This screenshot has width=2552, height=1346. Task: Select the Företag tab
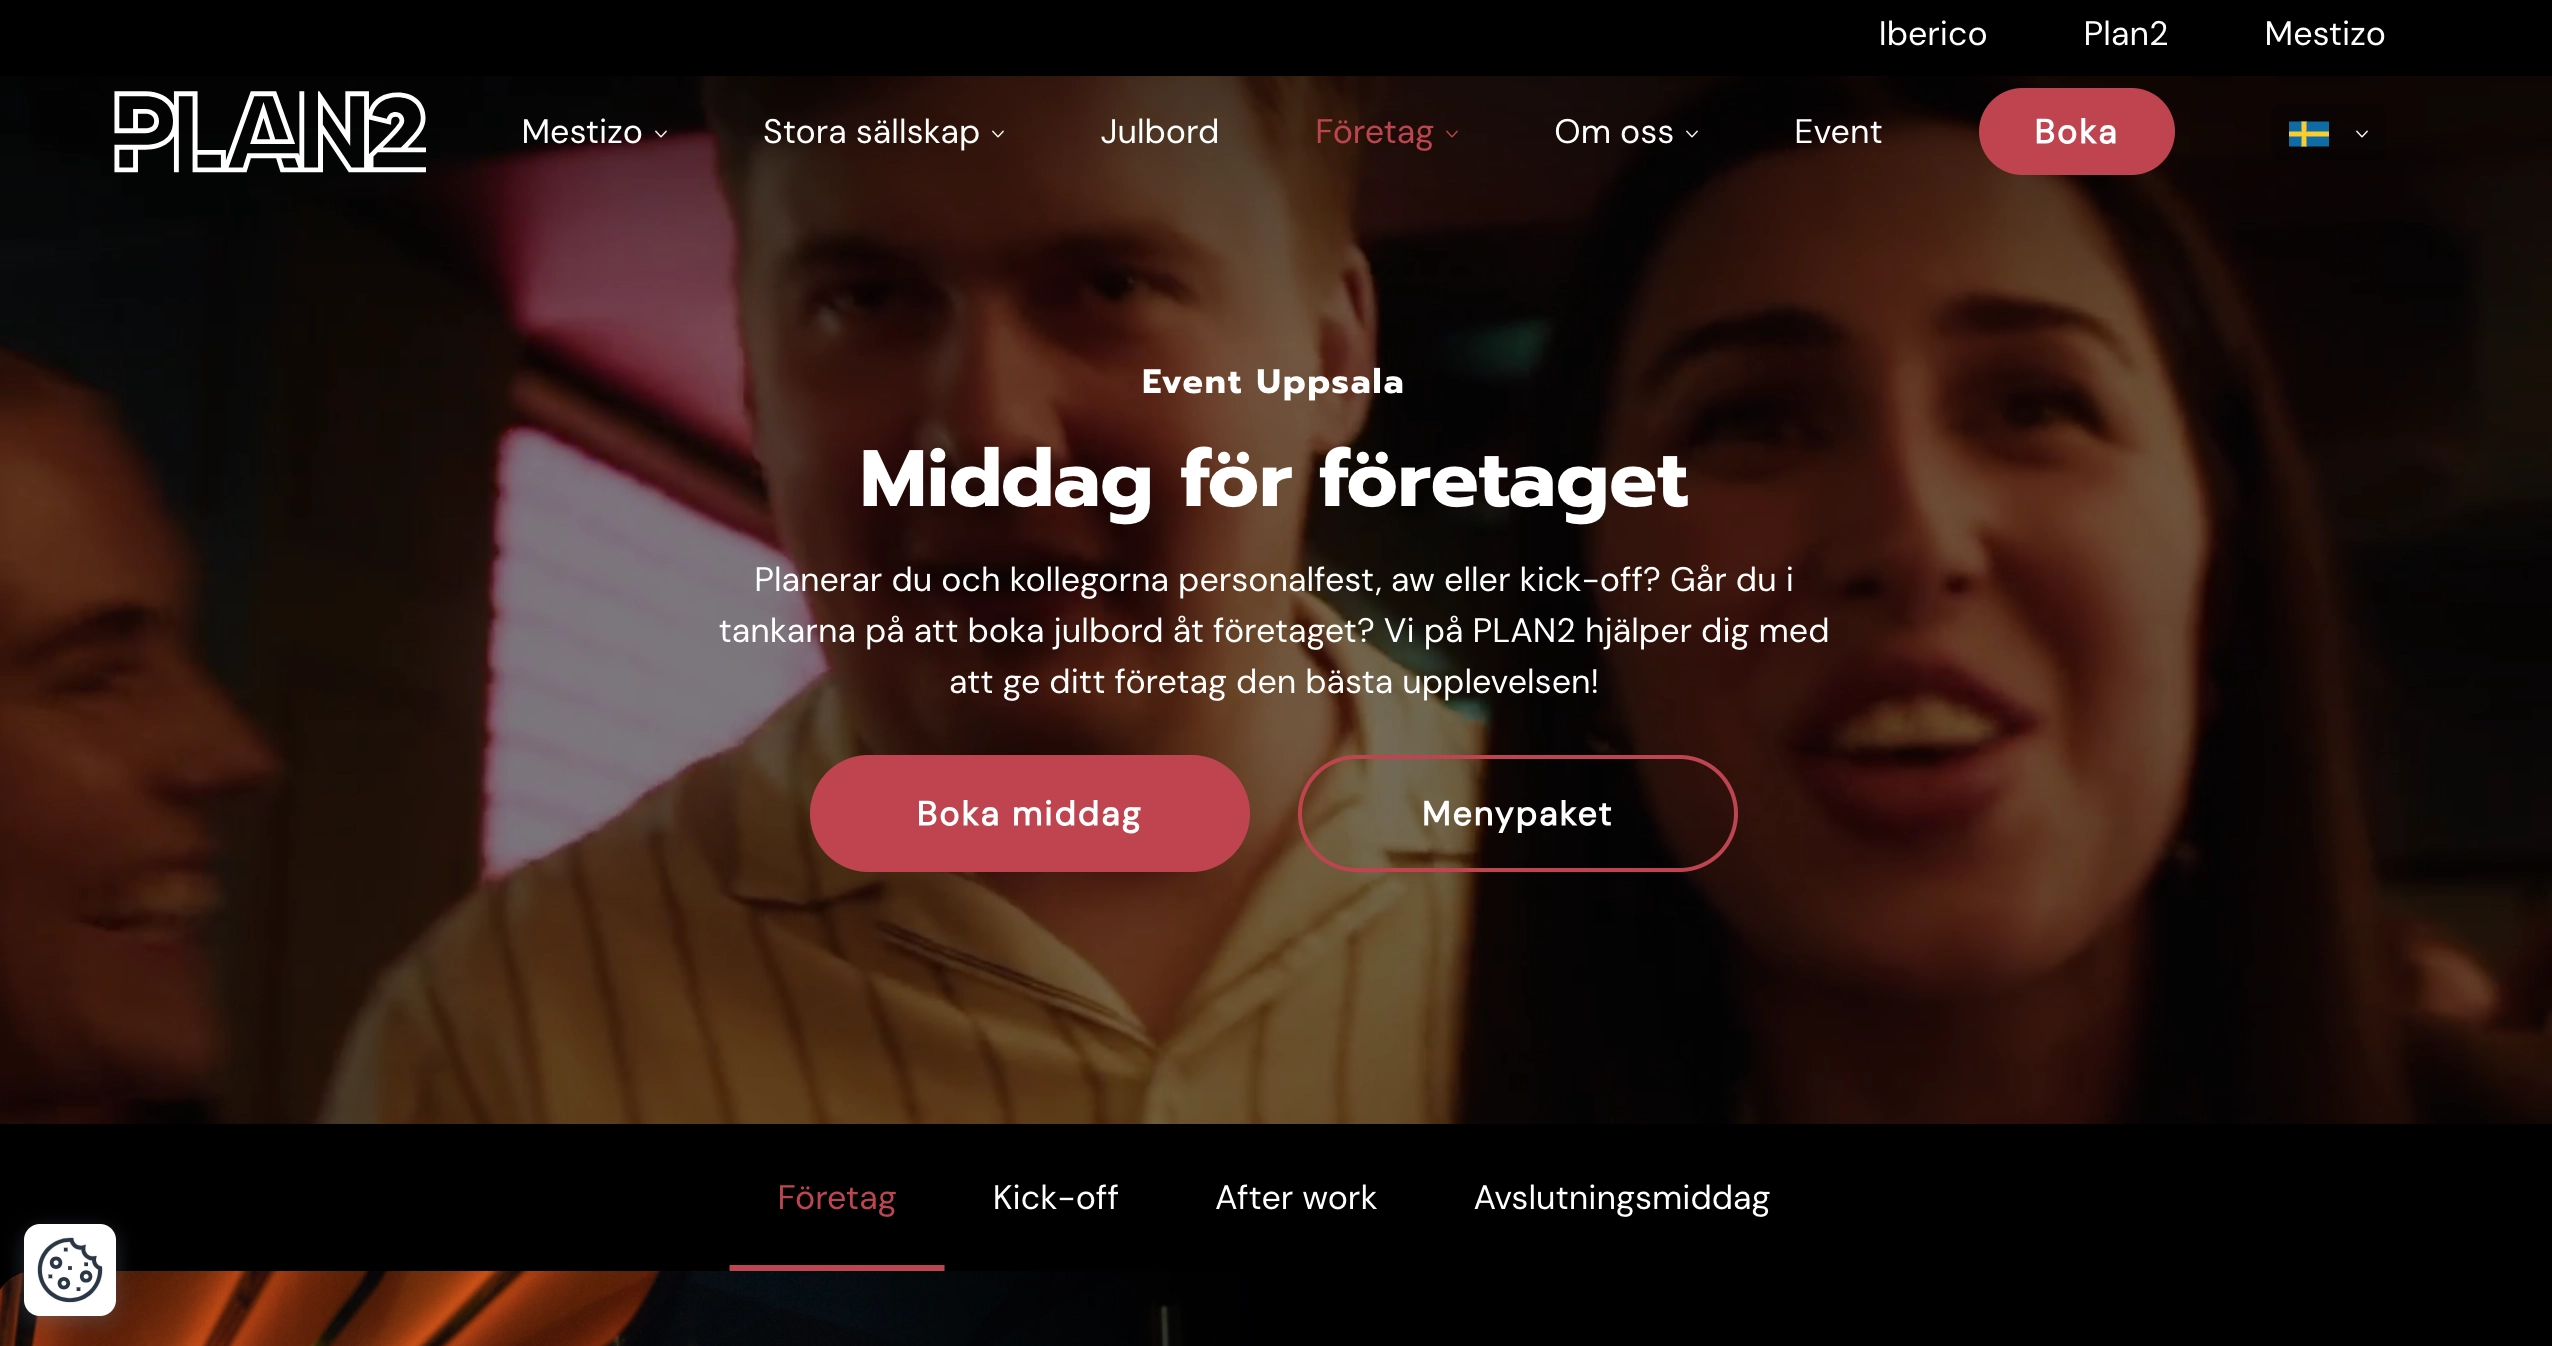(837, 1197)
